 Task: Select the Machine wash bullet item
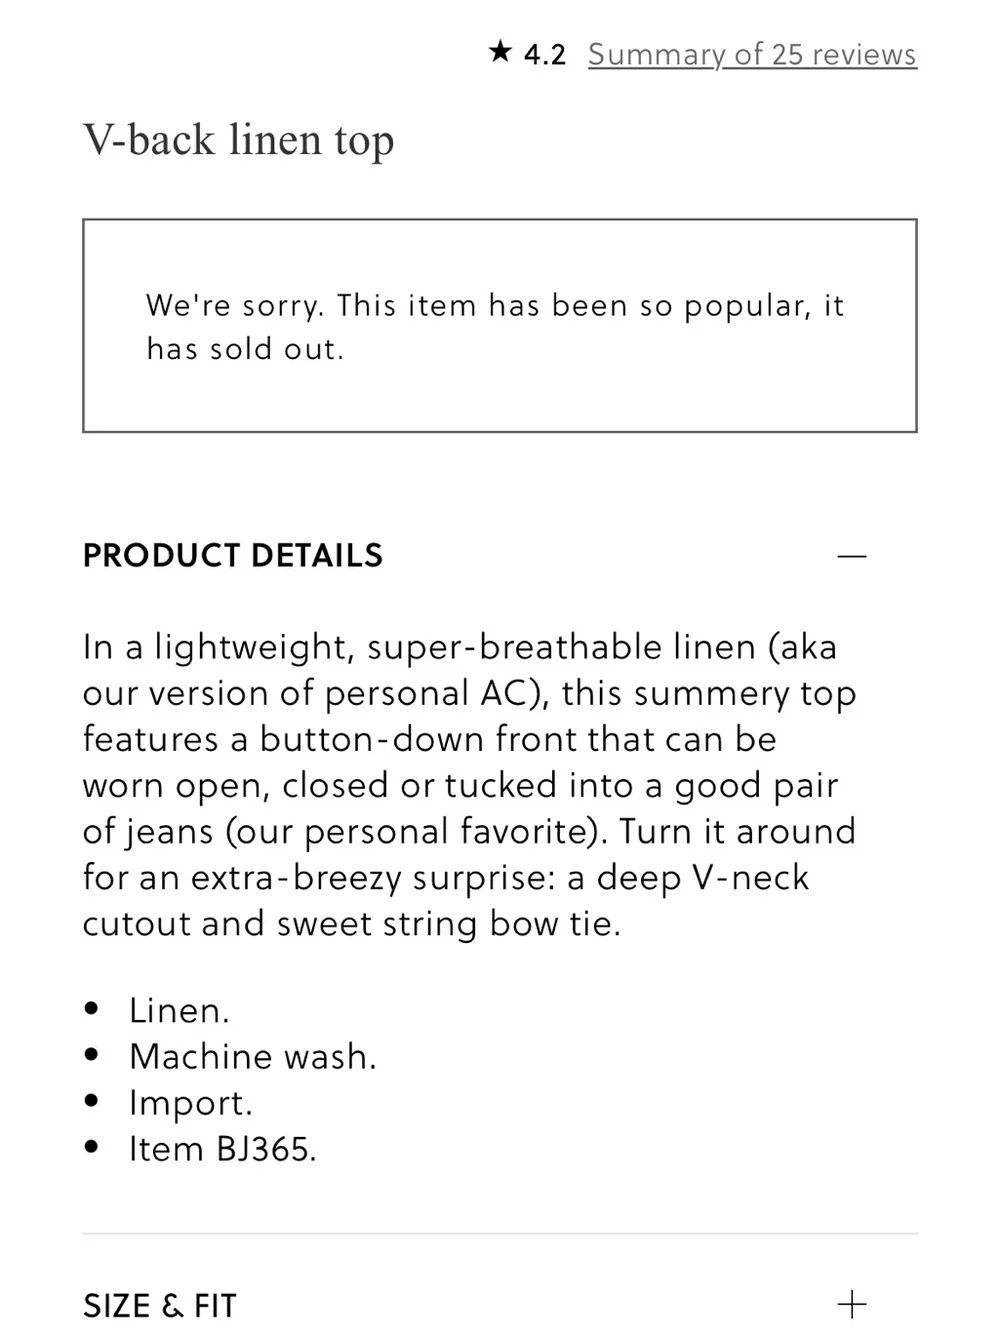(253, 1056)
